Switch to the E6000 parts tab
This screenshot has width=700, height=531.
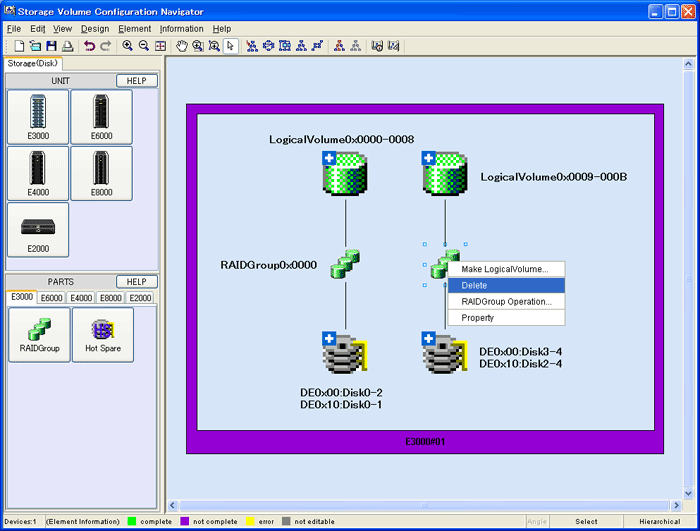coord(51,298)
